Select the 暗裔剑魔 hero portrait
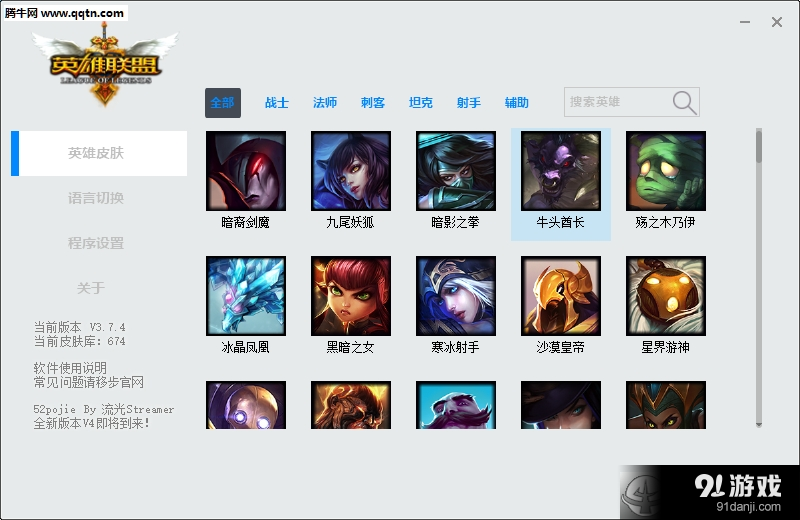This screenshot has width=800, height=520. coord(246,171)
